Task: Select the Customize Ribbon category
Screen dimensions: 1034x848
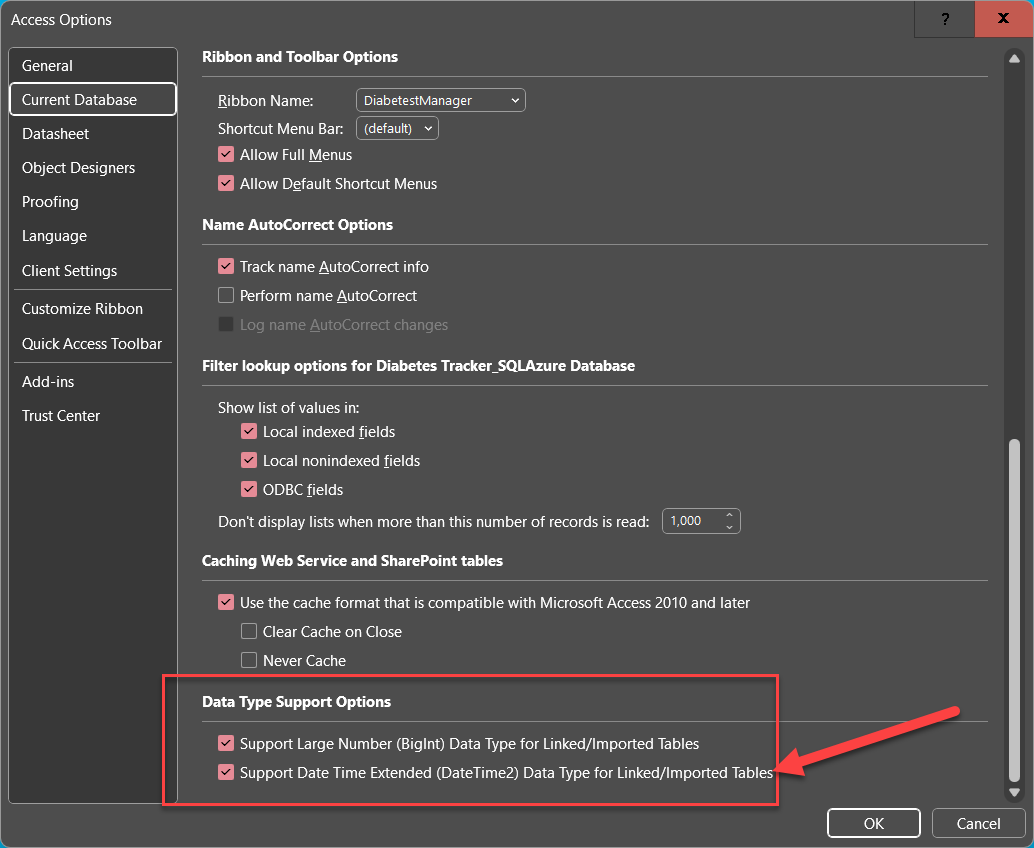Action: tap(82, 309)
